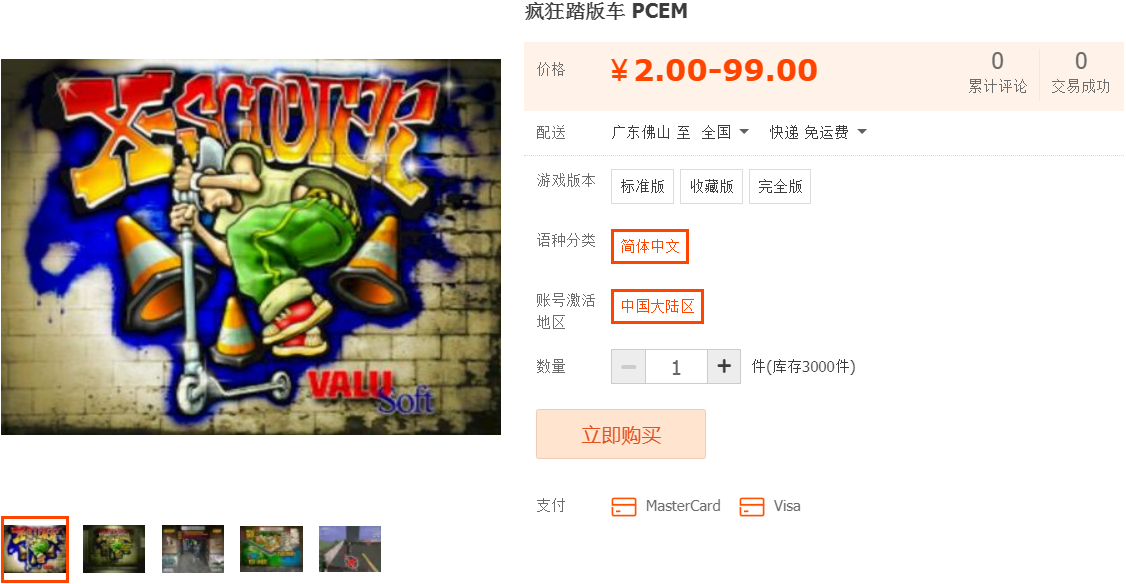The width and height of the screenshot is (1126, 584).
Task: Select the 标准版 game version option
Action: coord(643,187)
